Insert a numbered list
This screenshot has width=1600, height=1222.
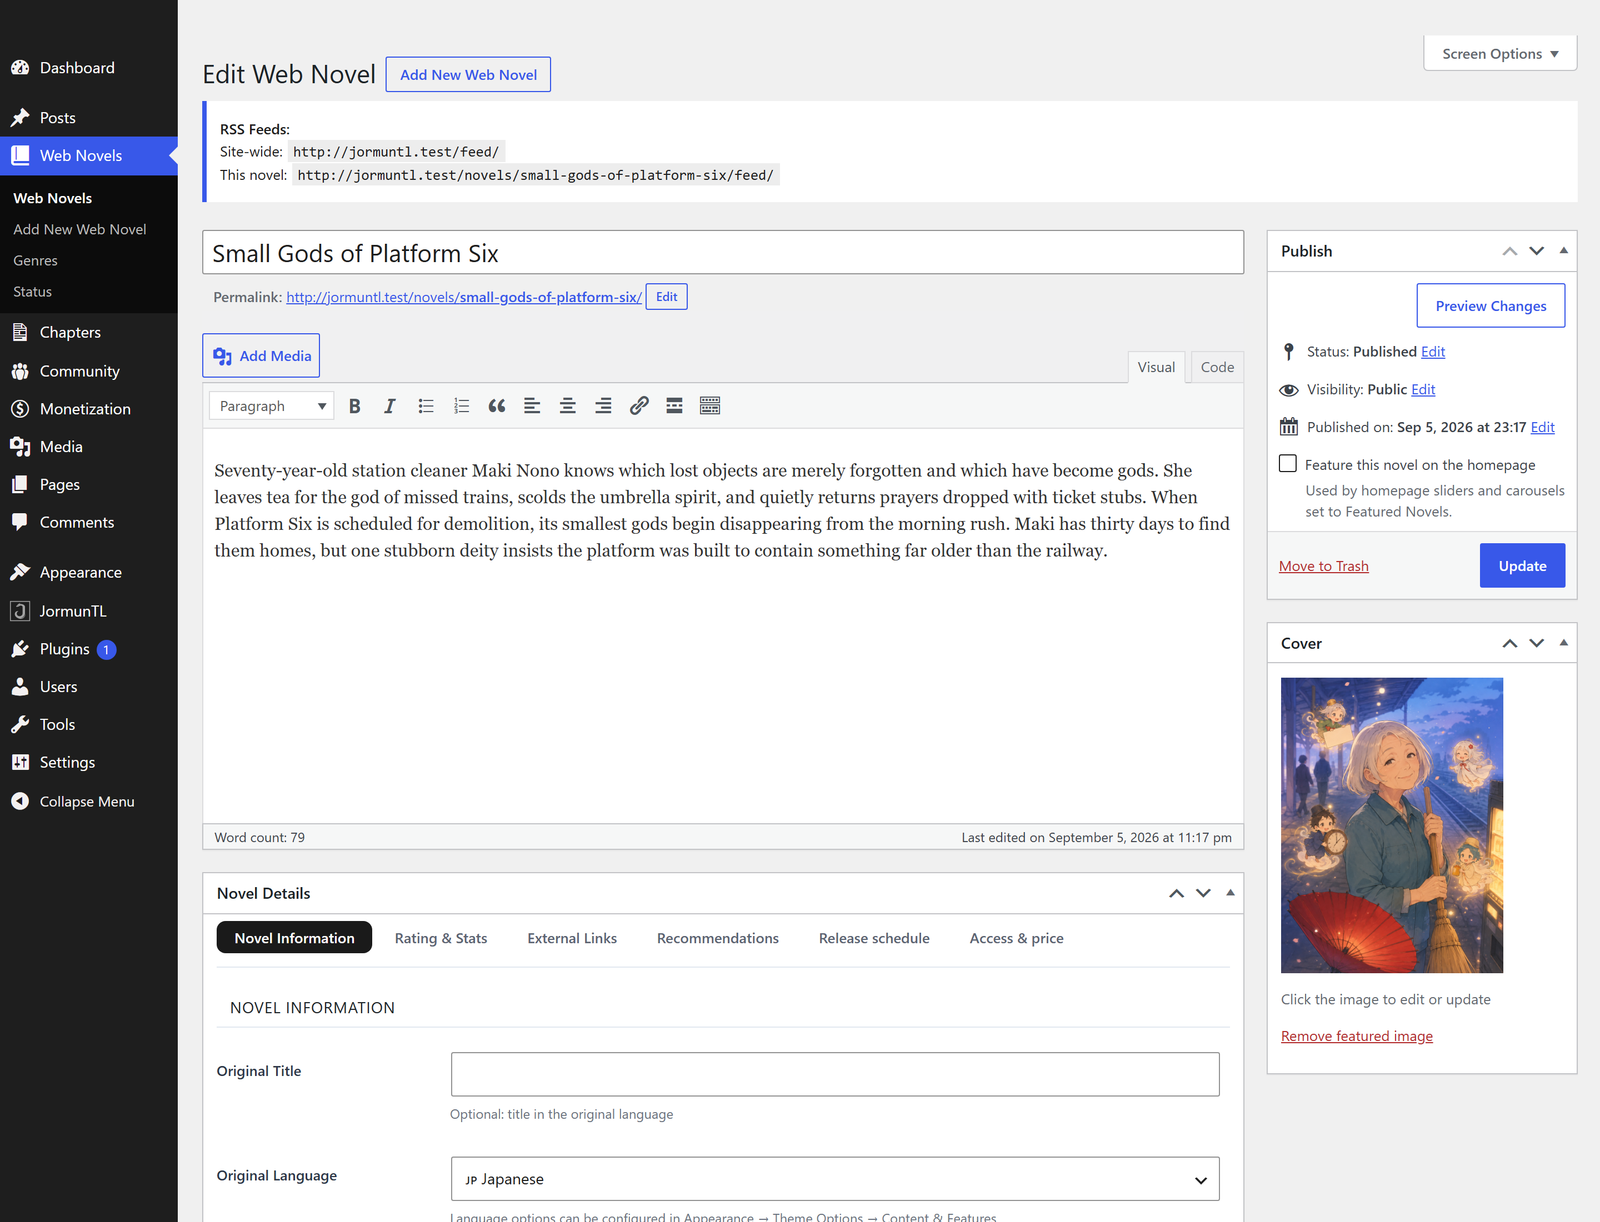[461, 406]
